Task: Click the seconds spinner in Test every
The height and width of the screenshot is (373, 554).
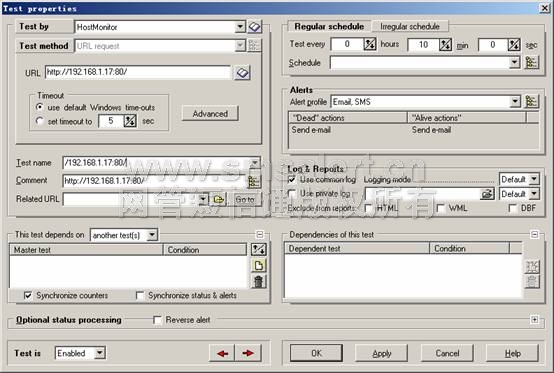Action: pyautogui.click(x=514, y=45)
